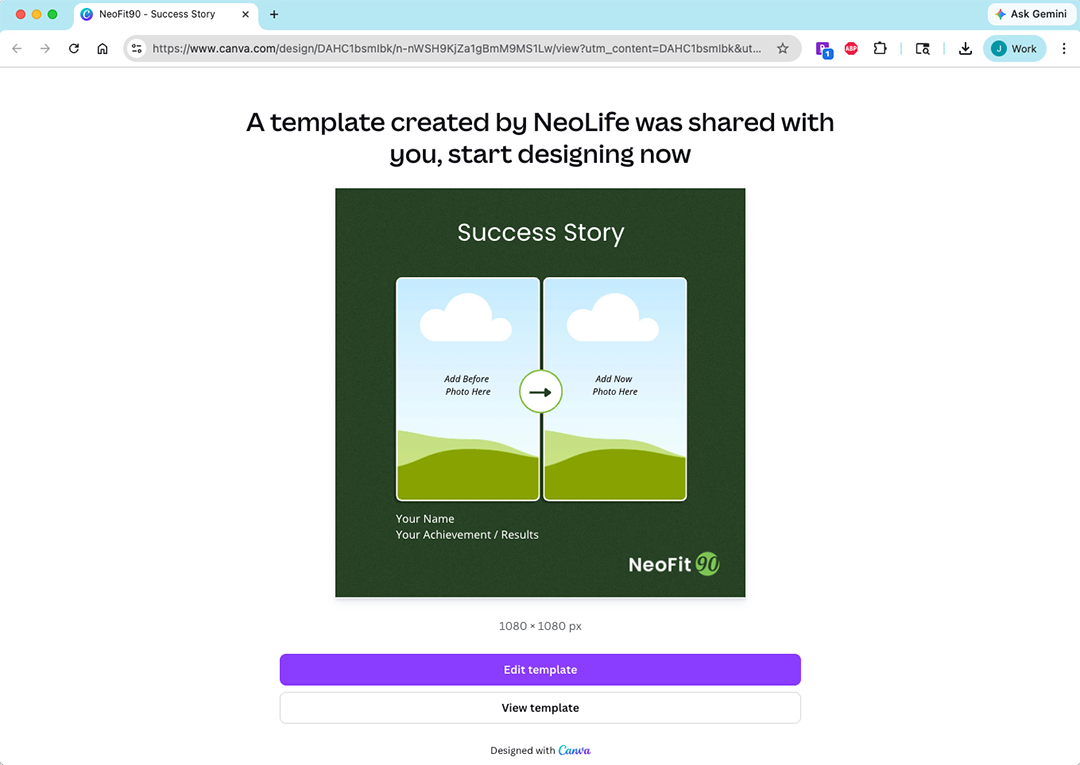This screenshot has width=1080, height=765.
Task: Open the Chrome three-dot menu
Action: click(1064, 48)
